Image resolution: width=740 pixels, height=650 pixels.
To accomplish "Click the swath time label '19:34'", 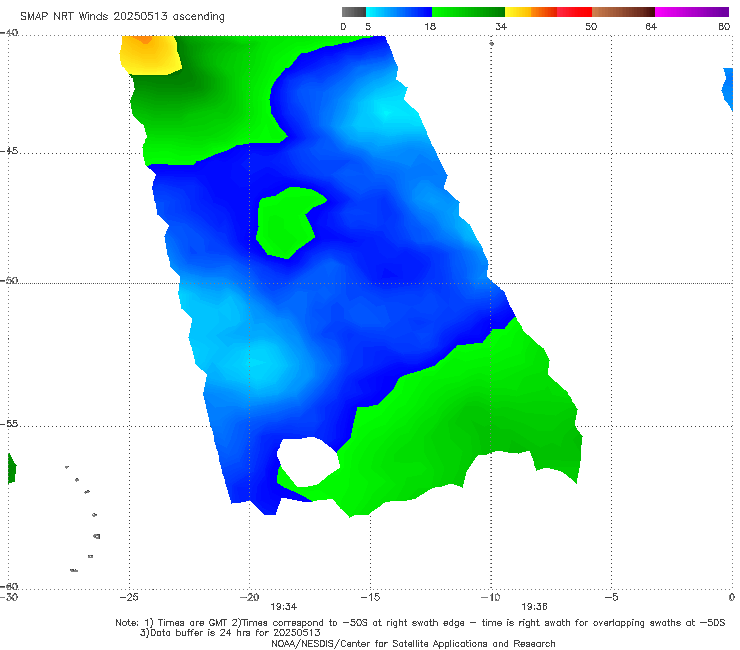I will tap(284, 607).
